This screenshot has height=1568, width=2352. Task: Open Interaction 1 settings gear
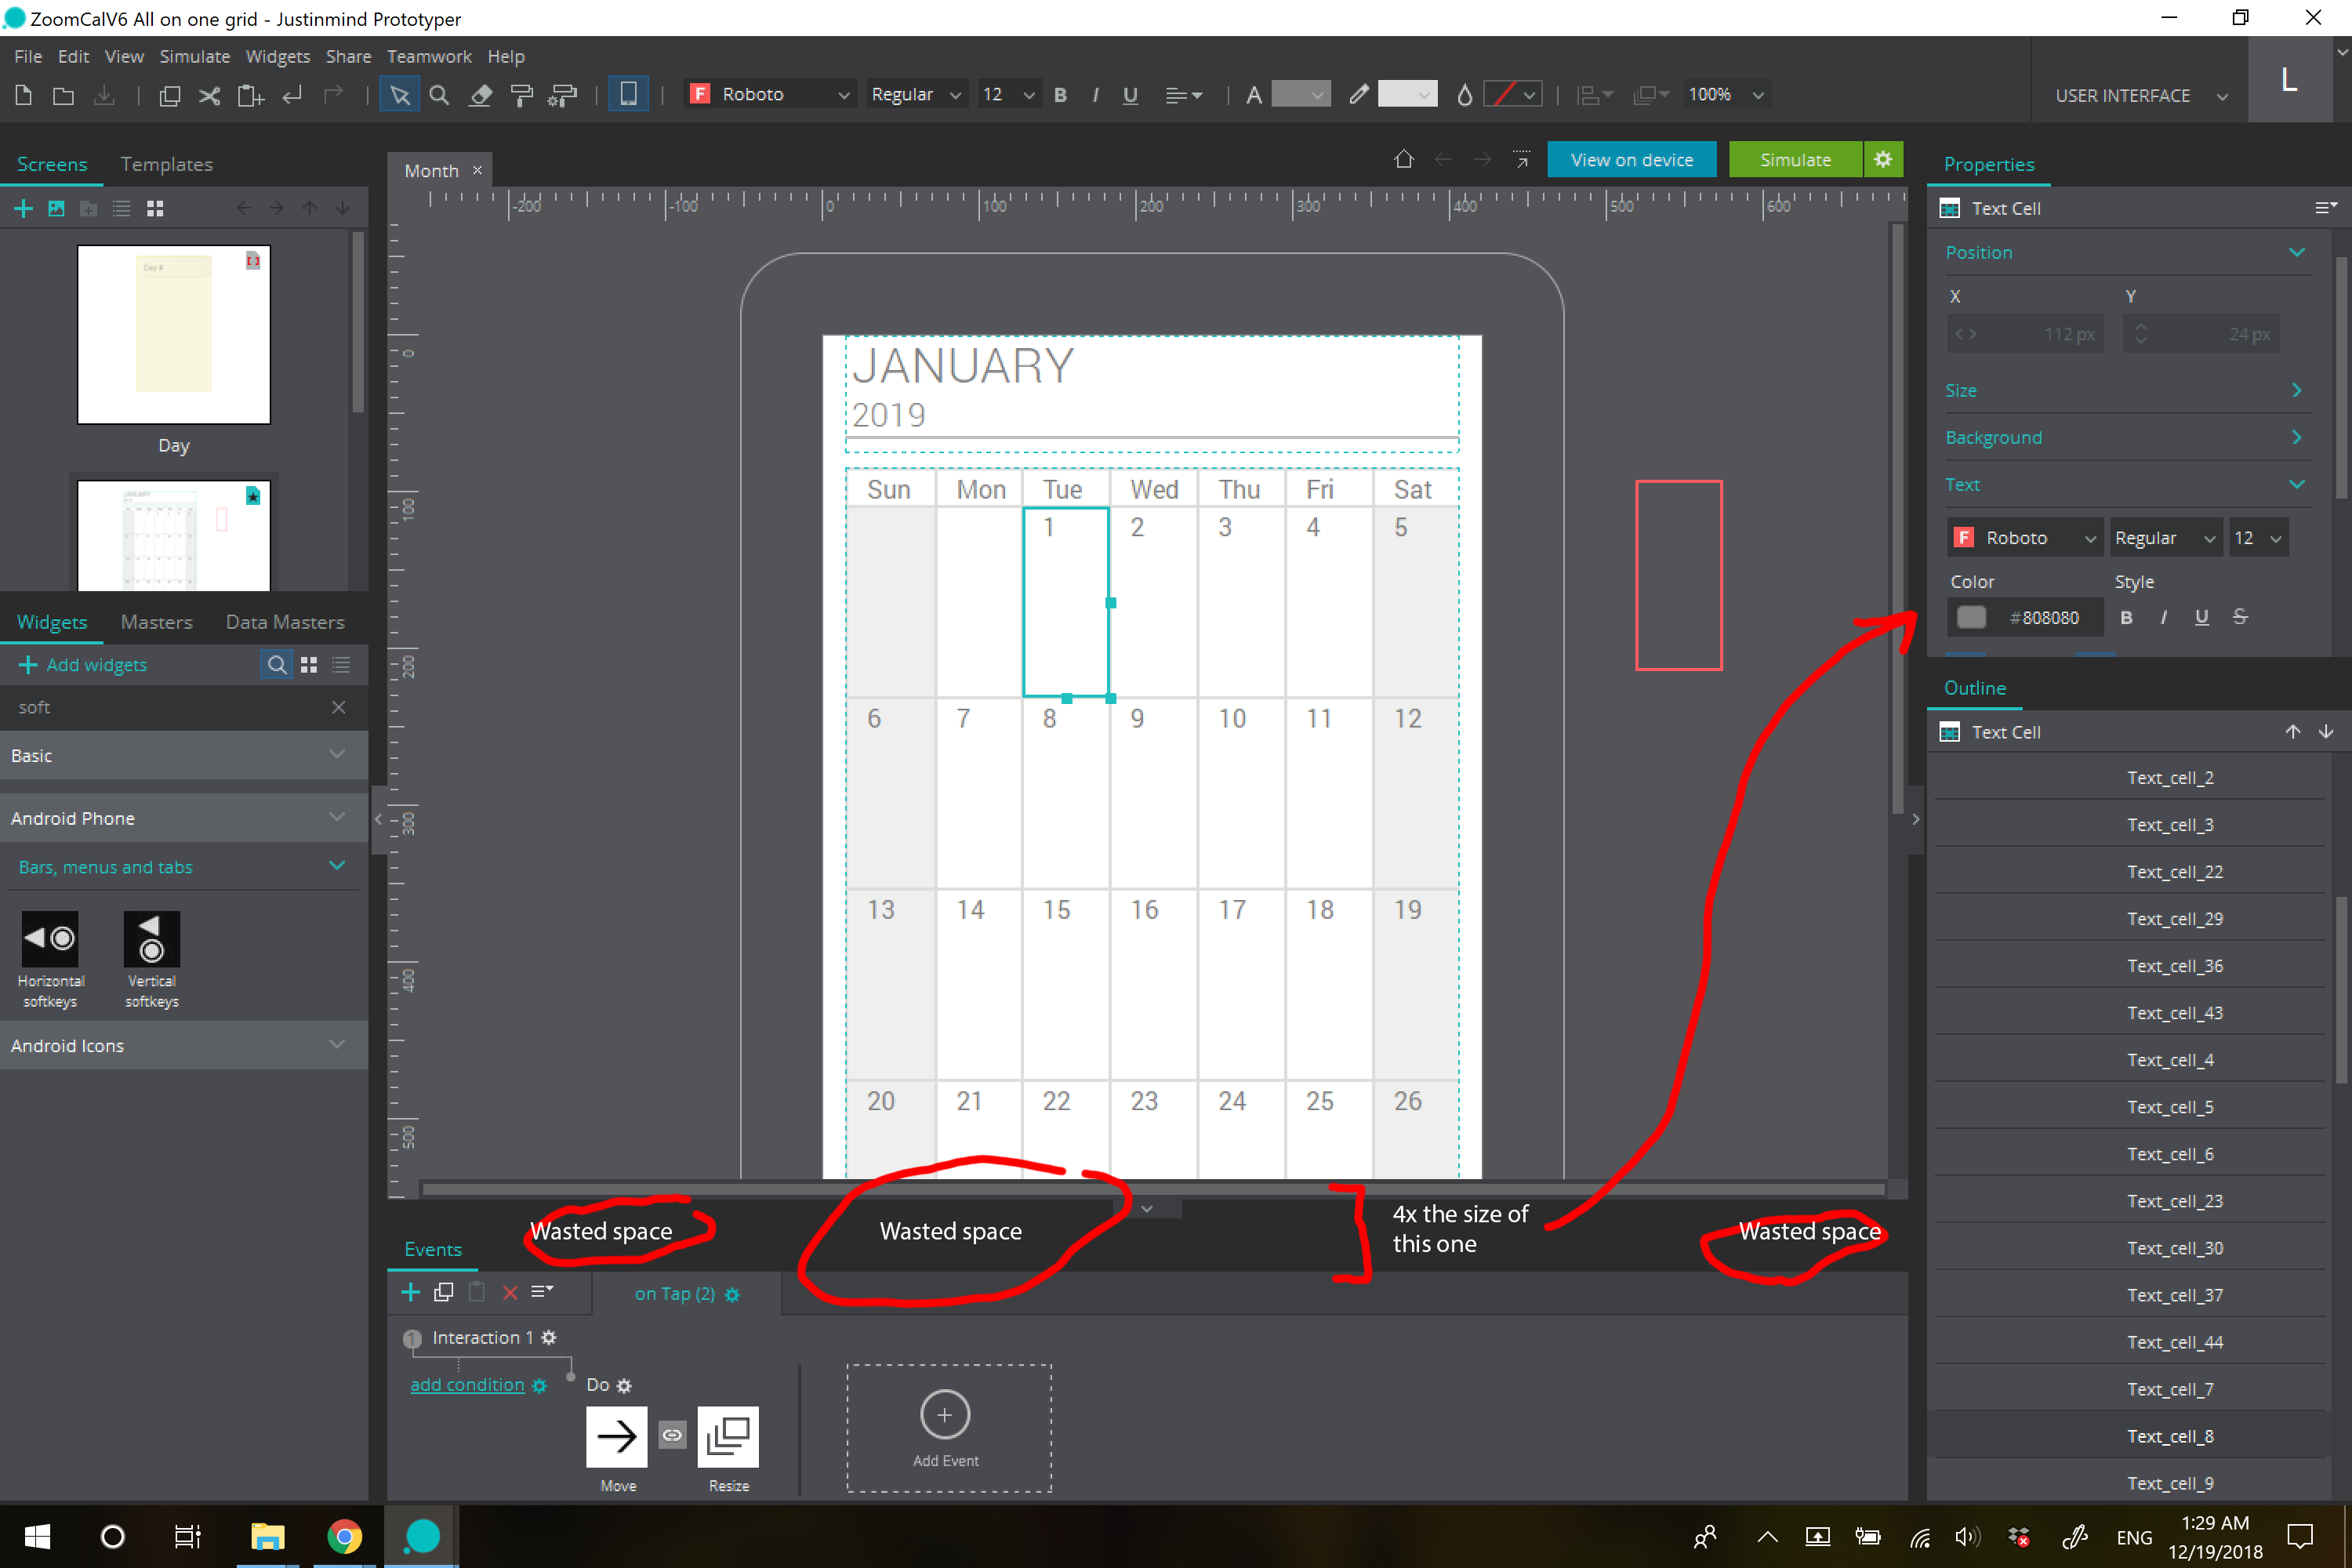tap(549, 1338)
